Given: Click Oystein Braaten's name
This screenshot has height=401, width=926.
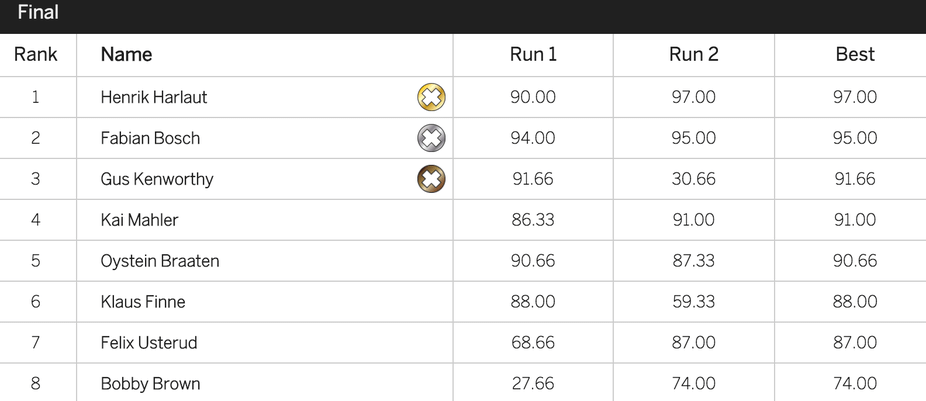Looking at the screenshot, I should pos(159,261).
